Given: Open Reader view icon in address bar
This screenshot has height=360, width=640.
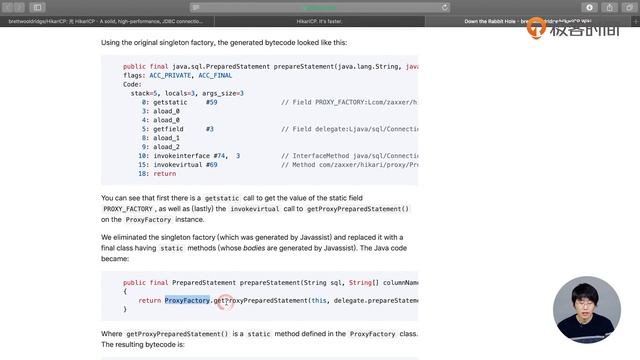Looking at the screenshot, I should point(196,7).
